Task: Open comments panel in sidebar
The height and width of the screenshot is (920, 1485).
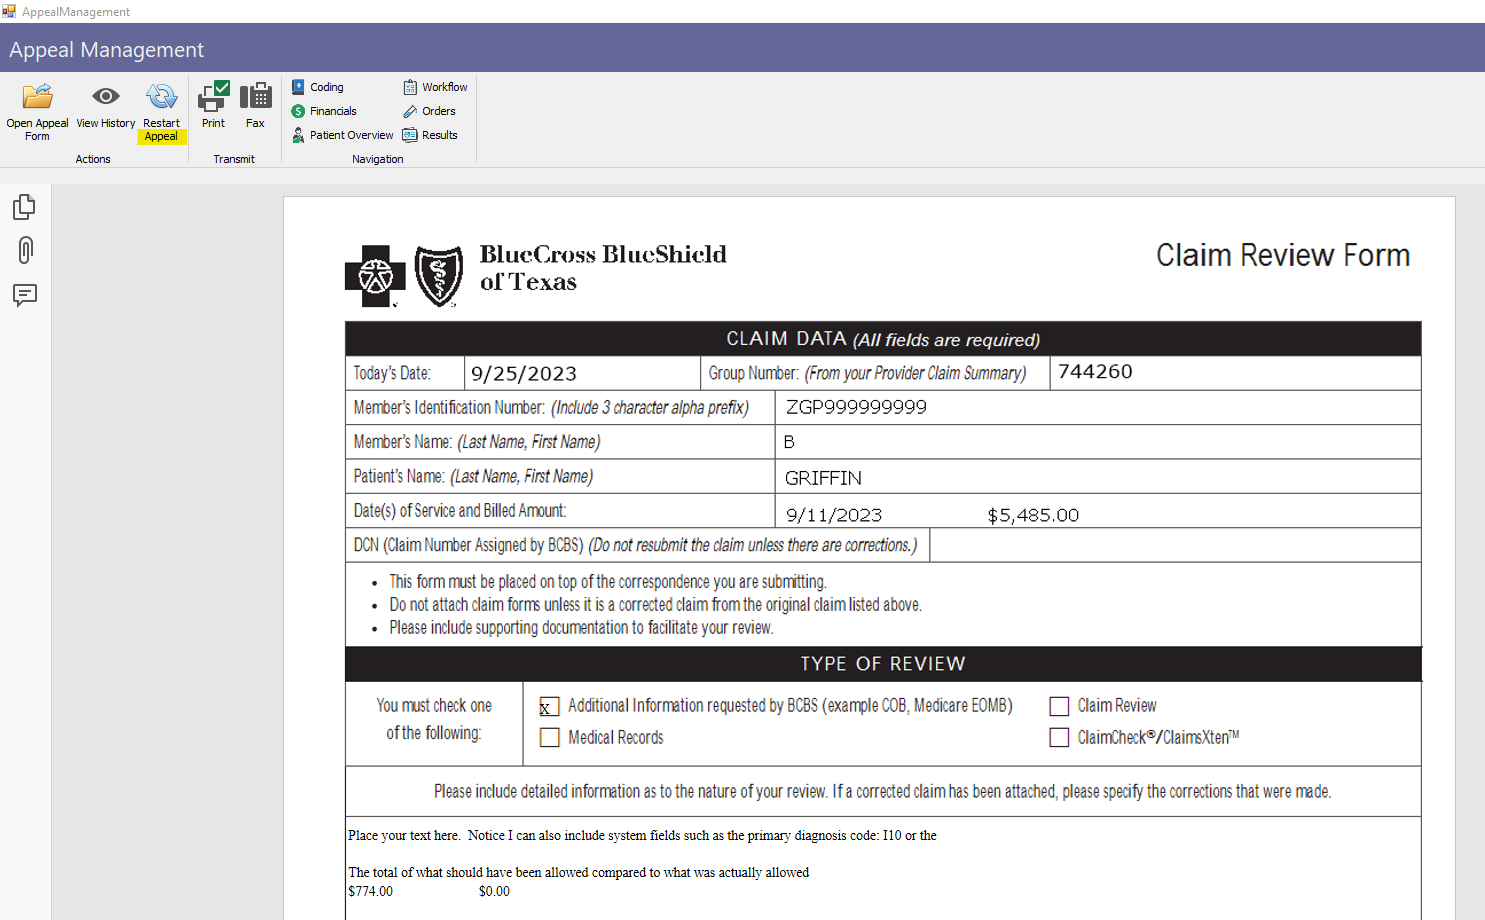Action: pos(25,295)
